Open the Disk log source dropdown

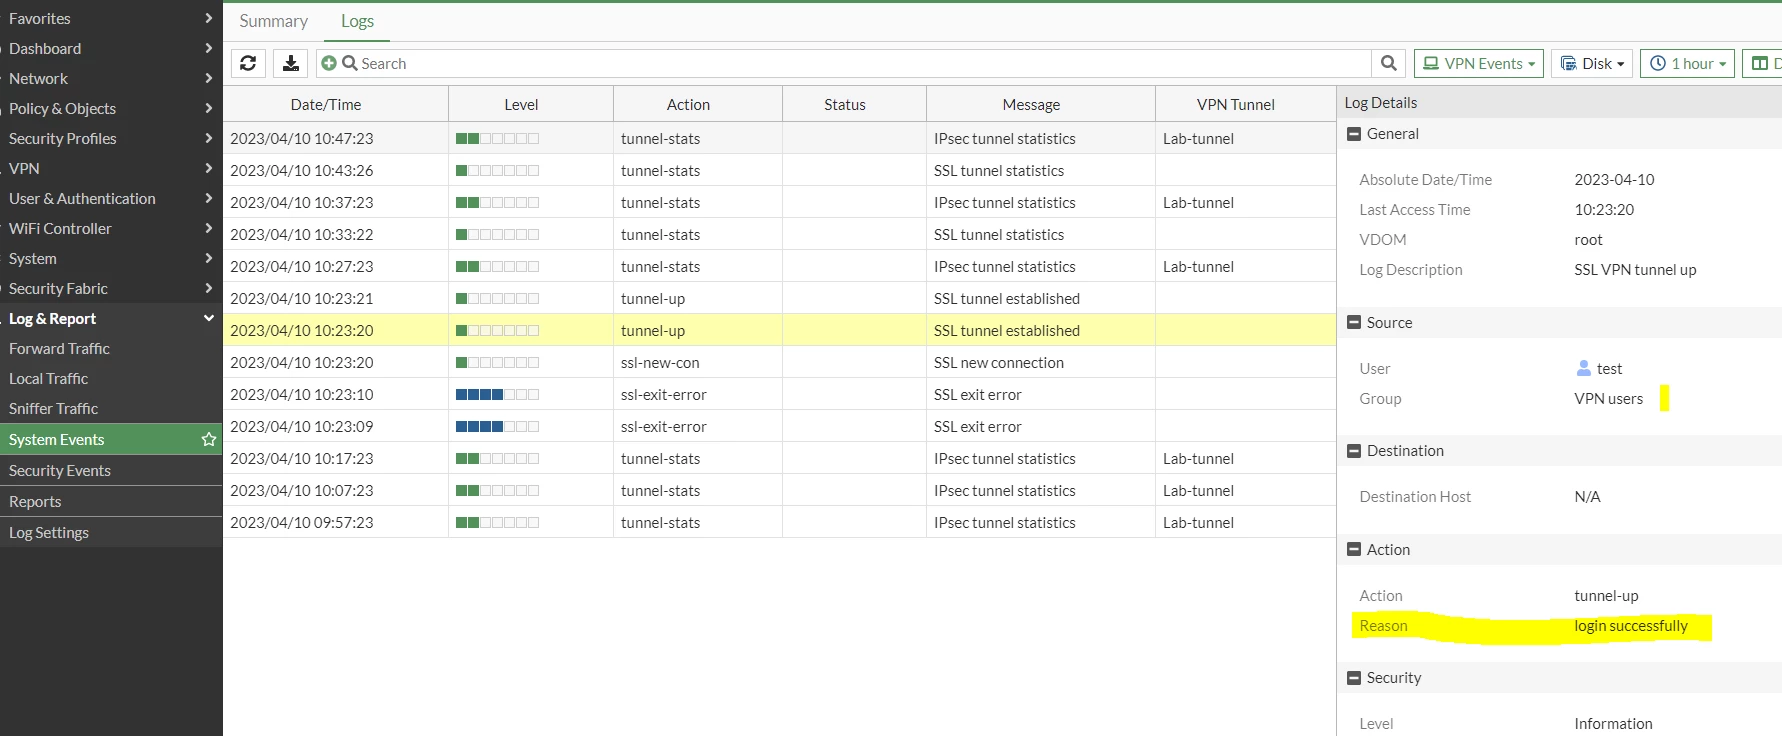click(x=1593, y=63)
